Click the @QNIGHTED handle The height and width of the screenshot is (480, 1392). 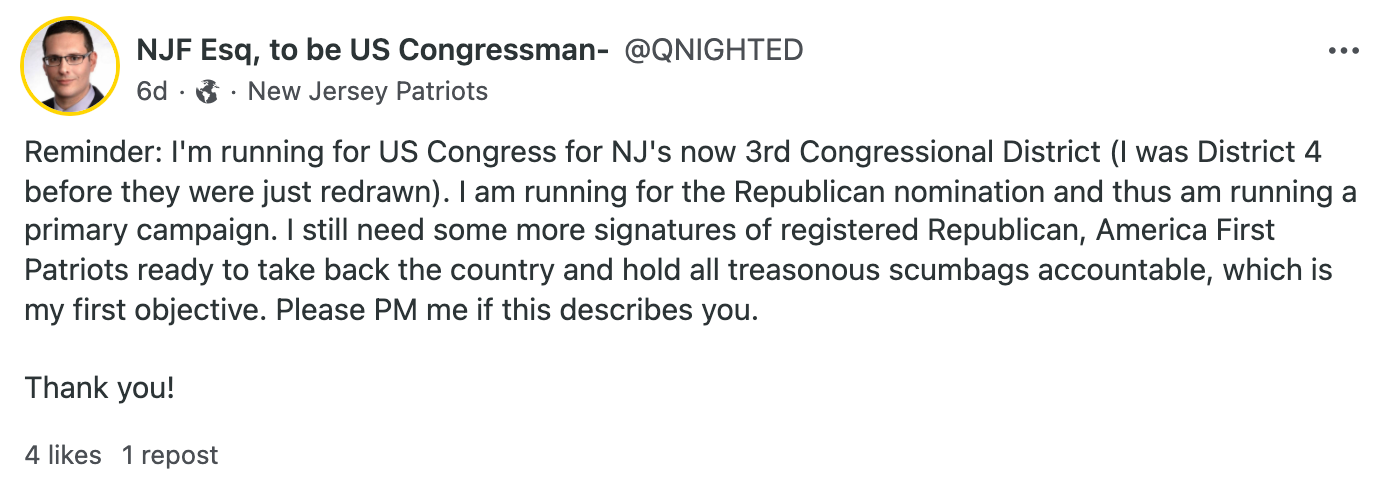pos(713,50)
